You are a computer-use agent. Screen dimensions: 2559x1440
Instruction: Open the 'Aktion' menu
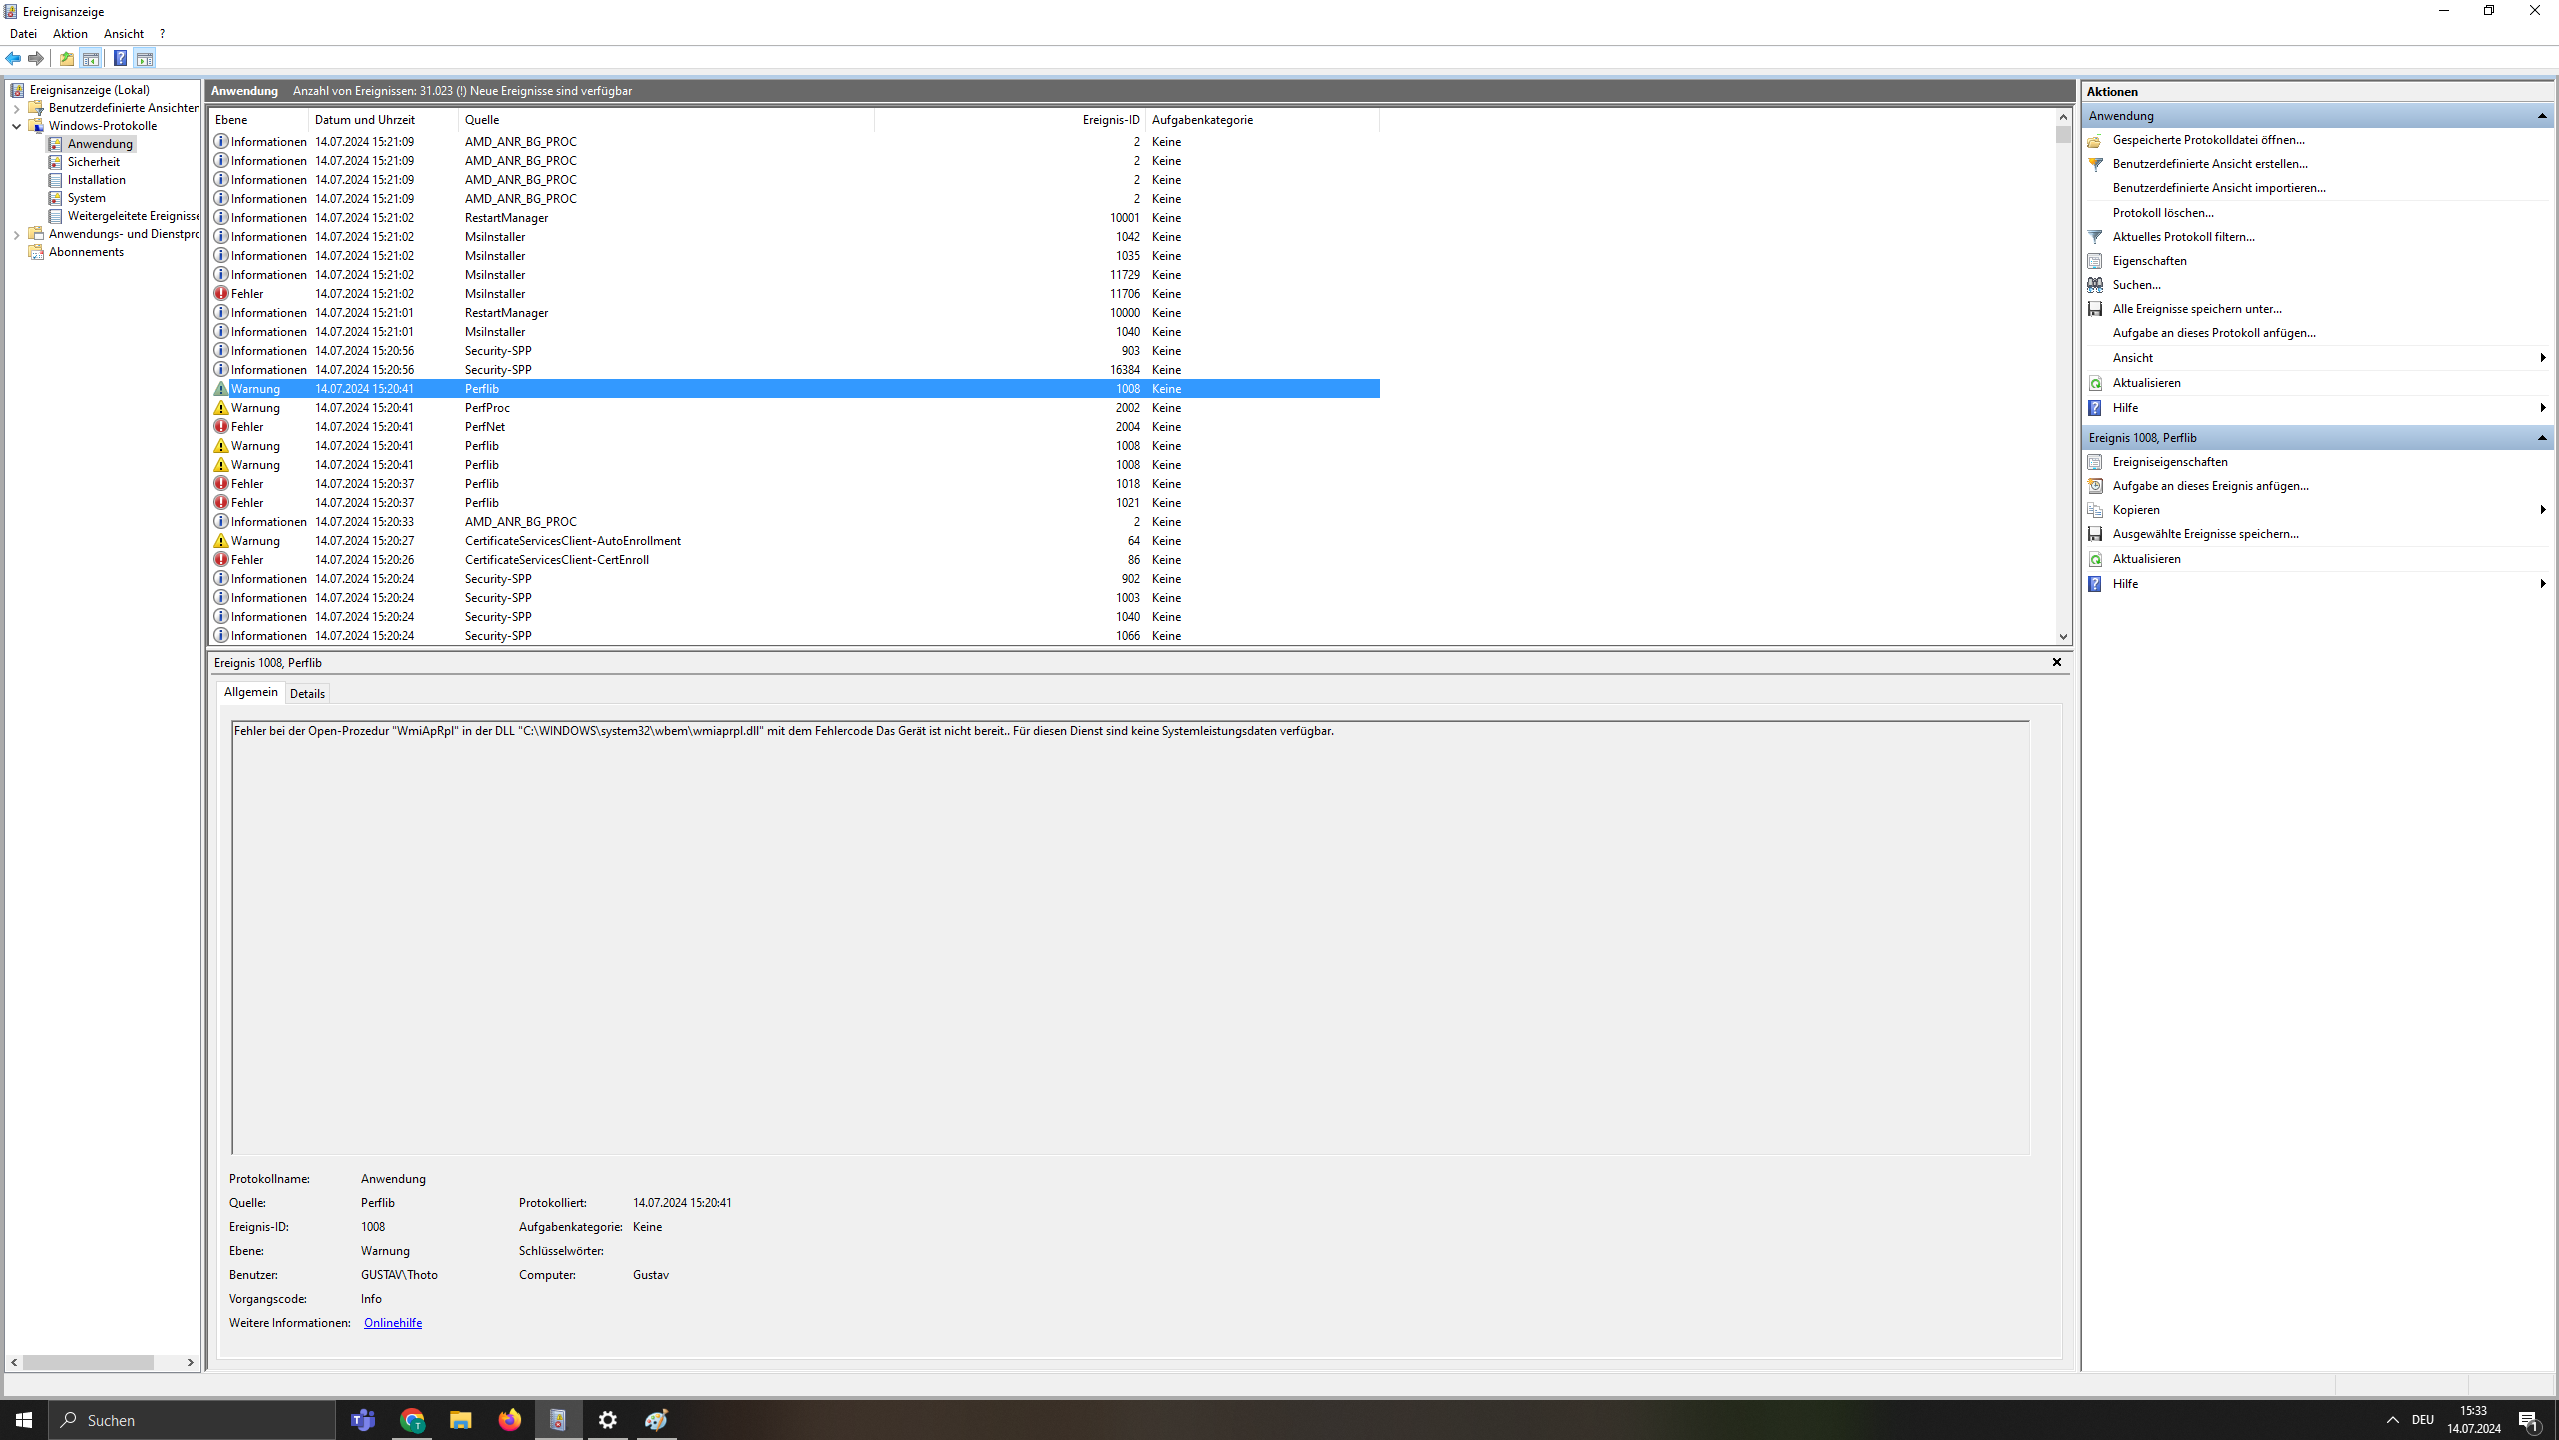click(x=70, y=33)
